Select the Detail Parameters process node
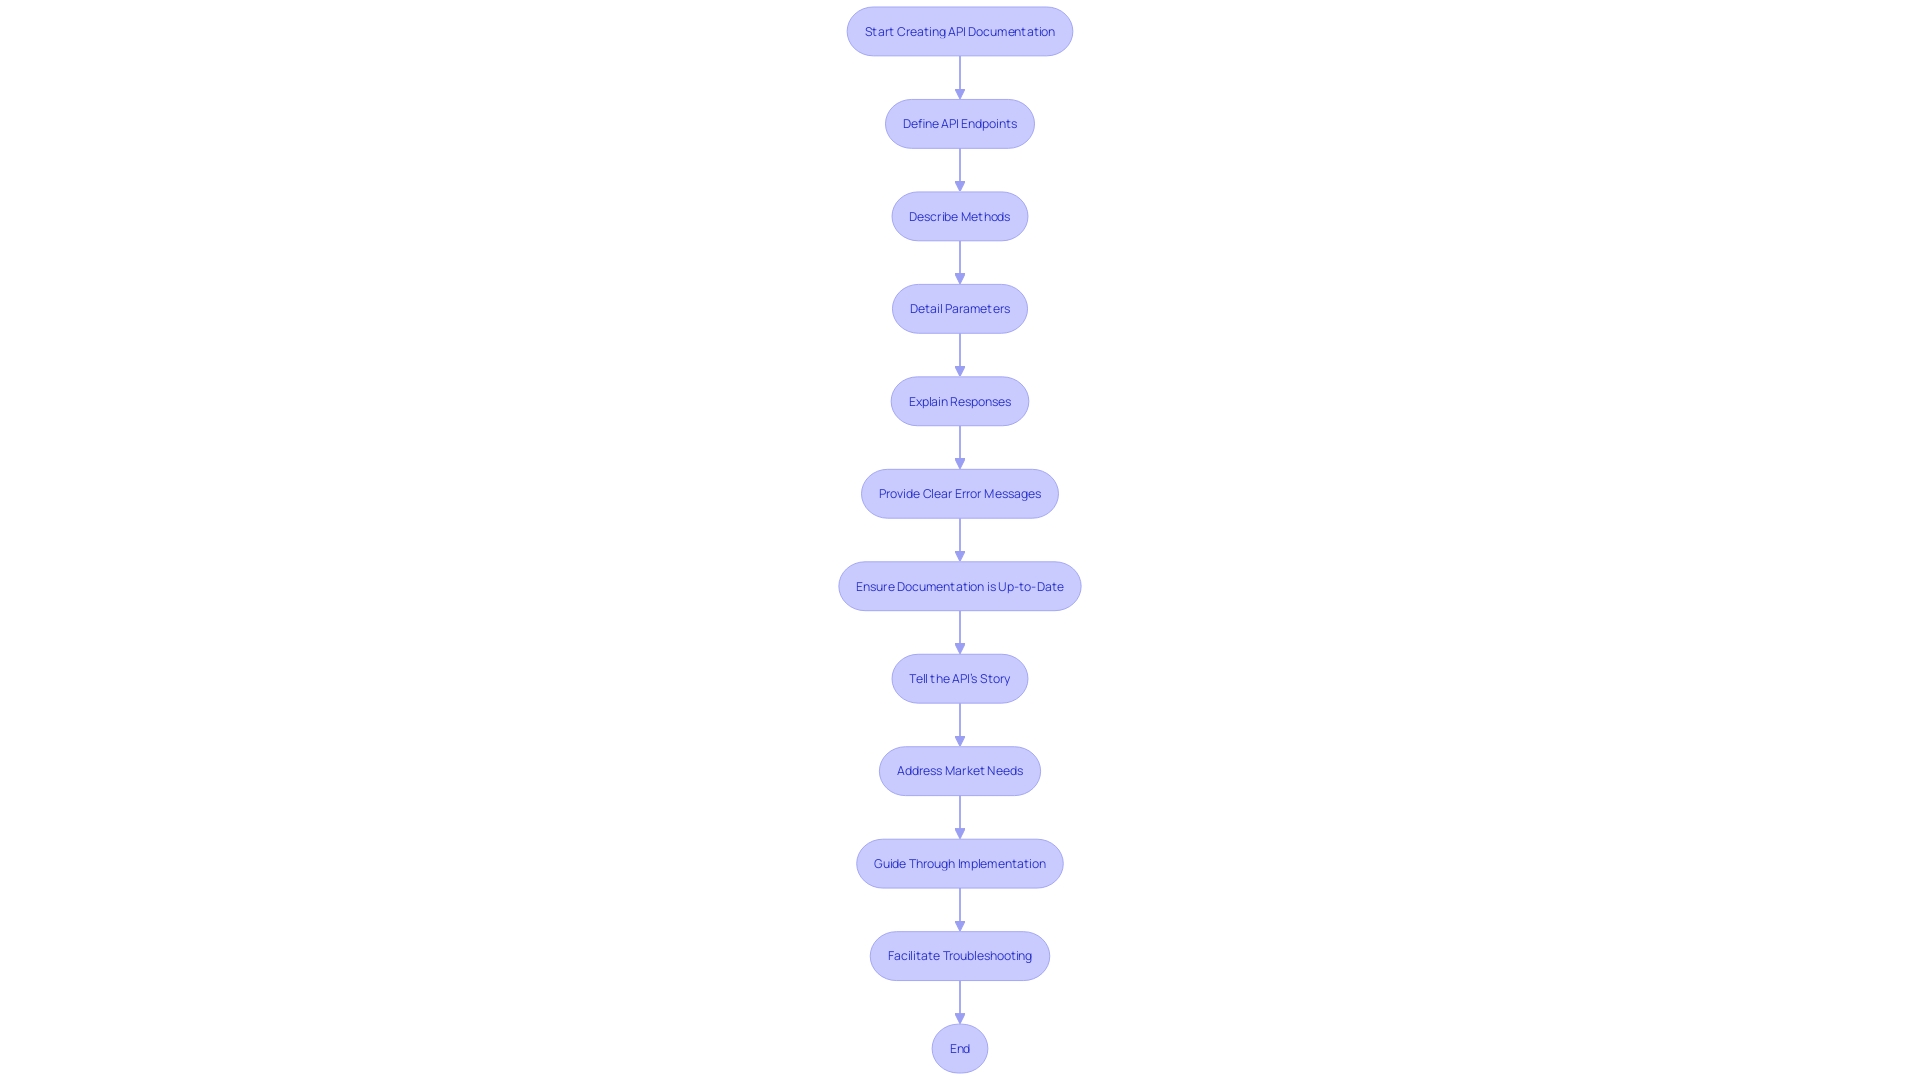This screenshot has width=1920, height=1080. pos(960,307)
